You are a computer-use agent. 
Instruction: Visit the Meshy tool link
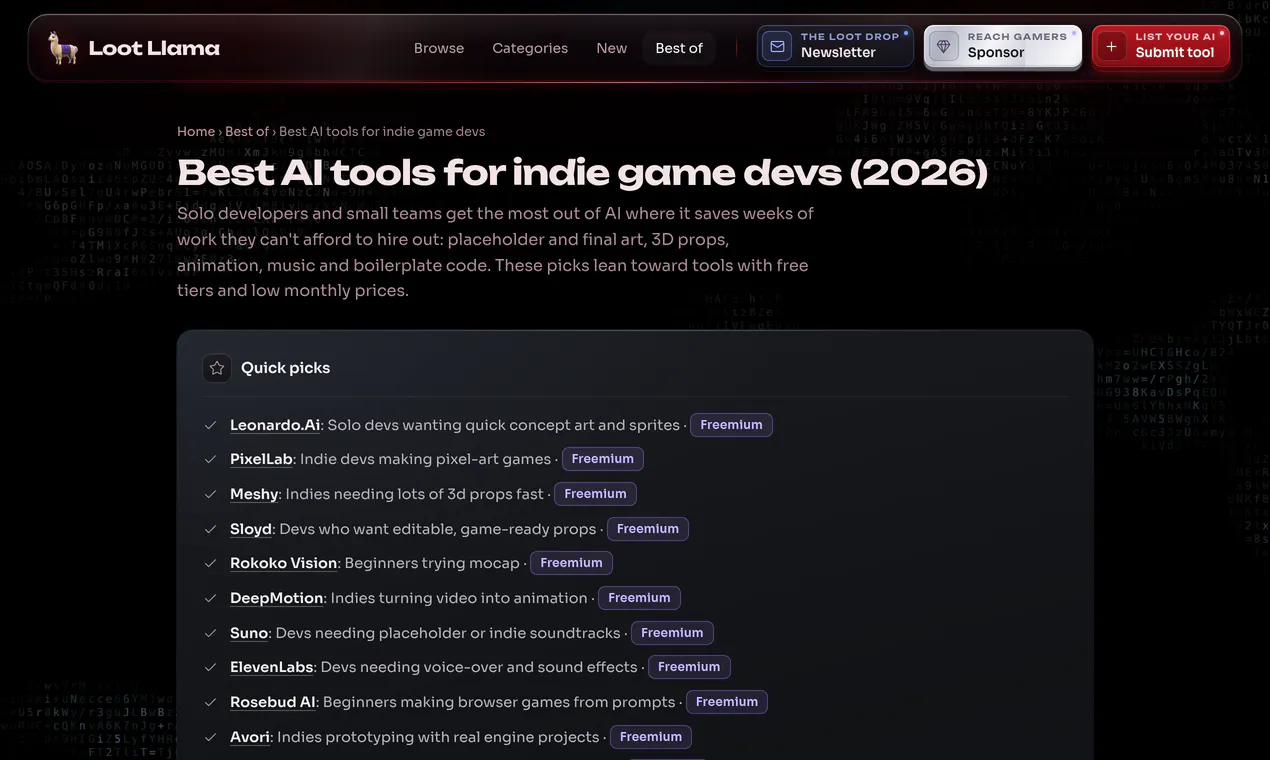coord(254,494)
